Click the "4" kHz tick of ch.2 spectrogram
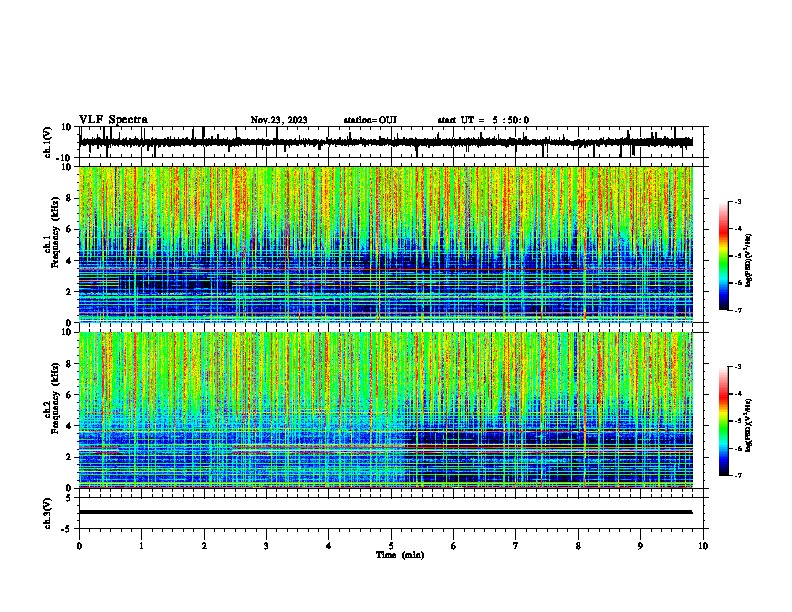 70,426
